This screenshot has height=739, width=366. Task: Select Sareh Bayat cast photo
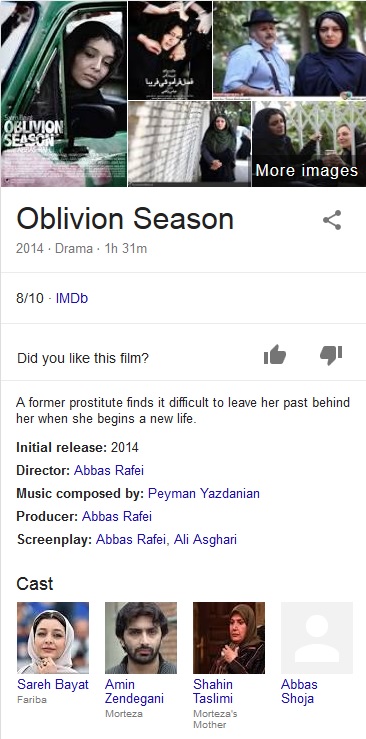53,638
